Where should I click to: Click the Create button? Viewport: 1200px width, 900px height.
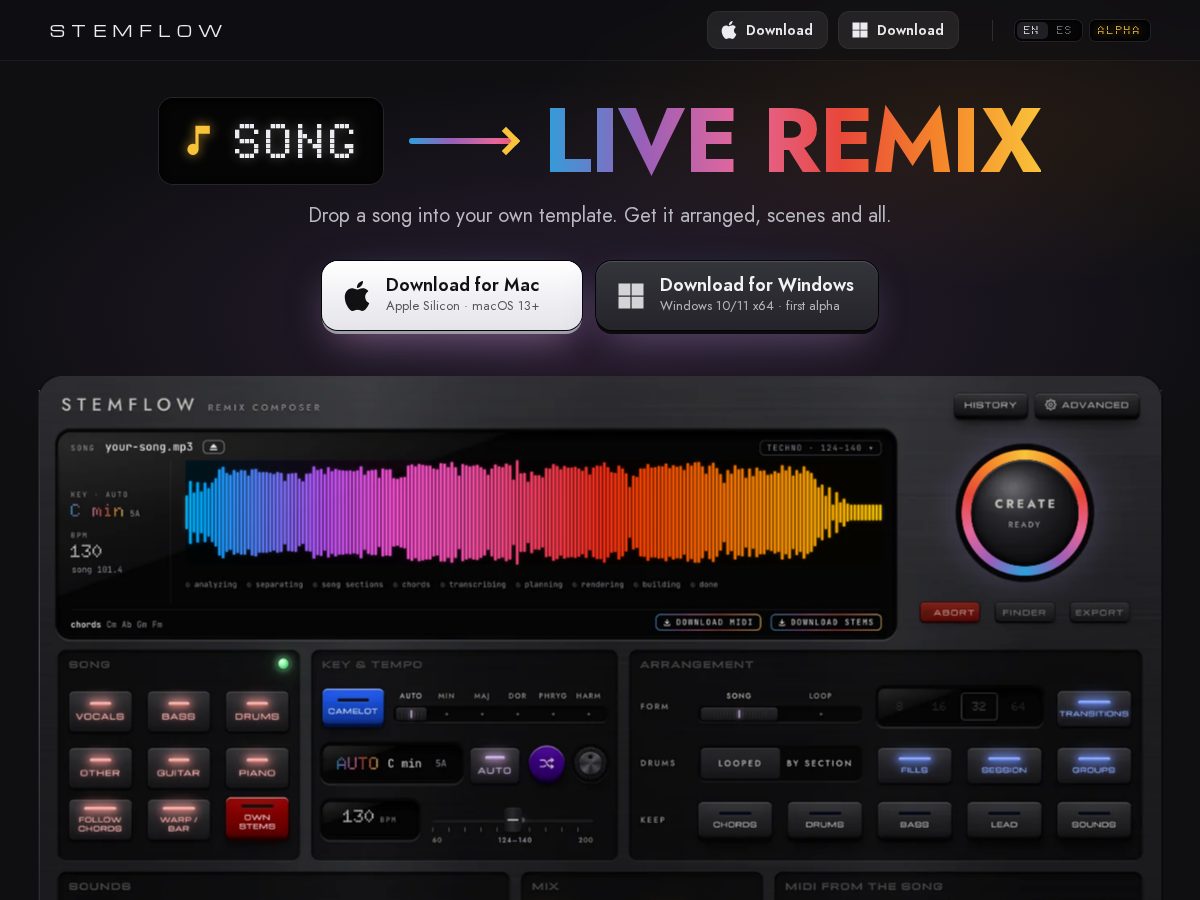(1025, 511)
